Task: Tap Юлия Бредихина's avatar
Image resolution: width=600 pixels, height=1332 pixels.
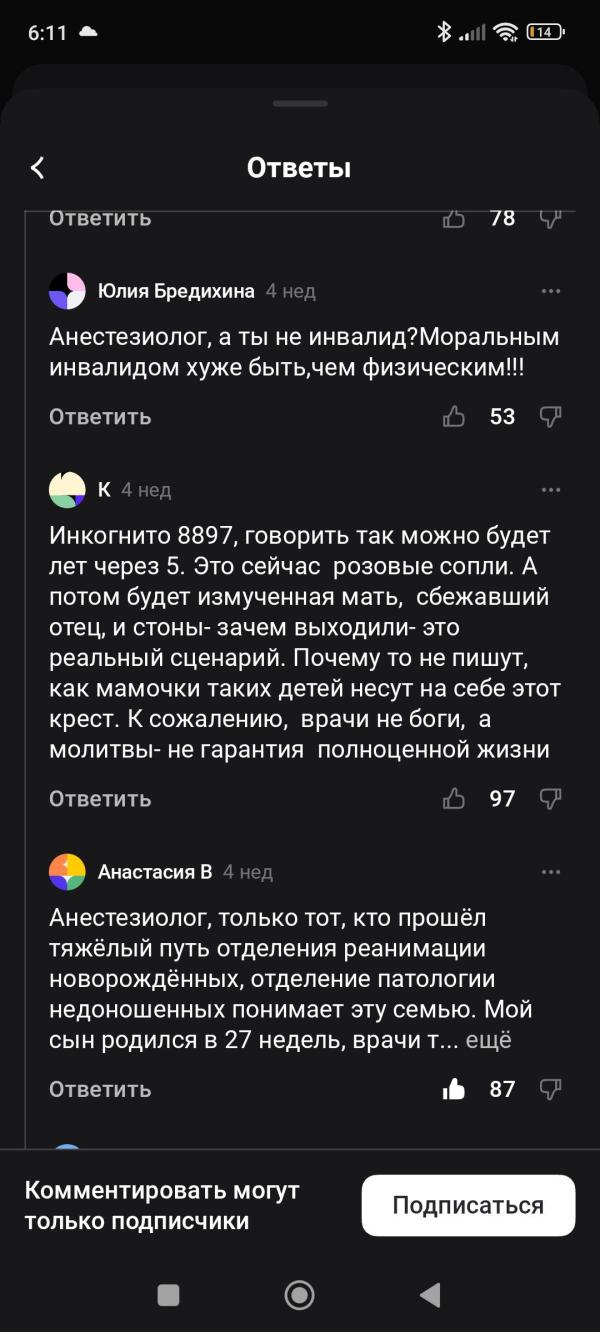Action: [x=67, y=291]
